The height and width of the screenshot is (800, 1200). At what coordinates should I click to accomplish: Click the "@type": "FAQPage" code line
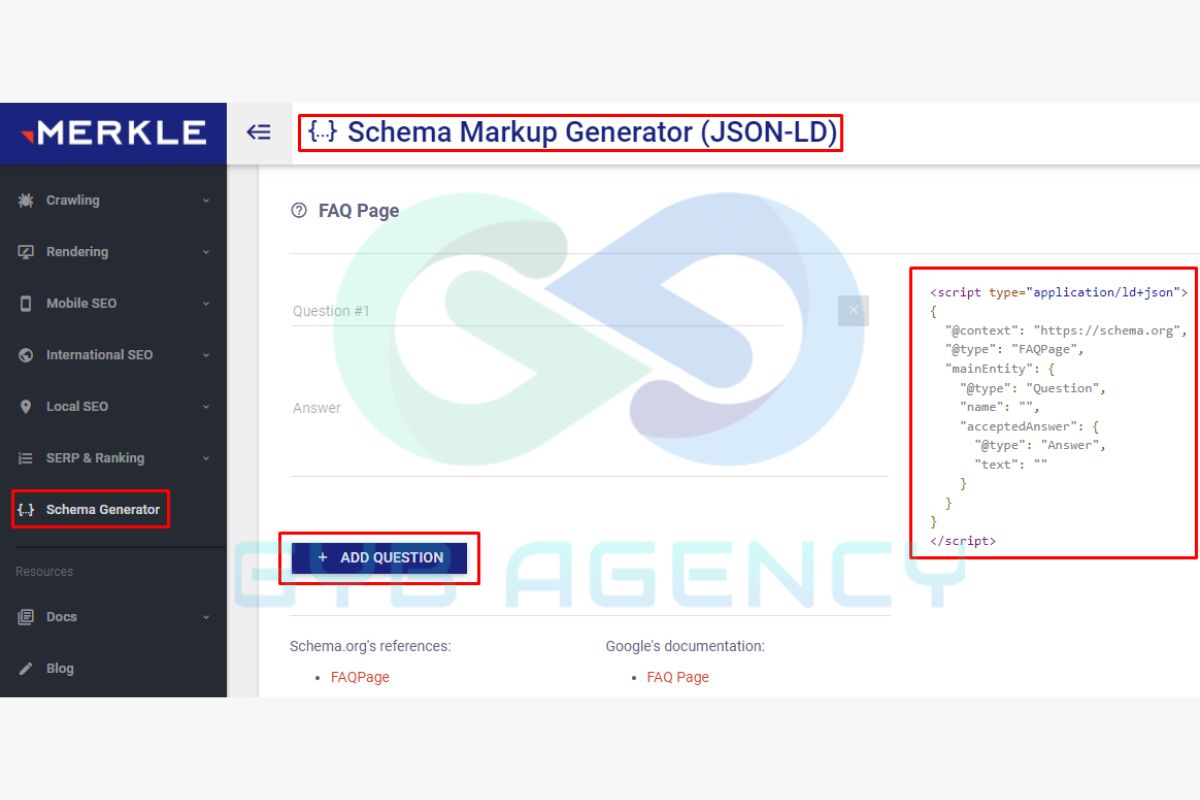coord(1014,350)
